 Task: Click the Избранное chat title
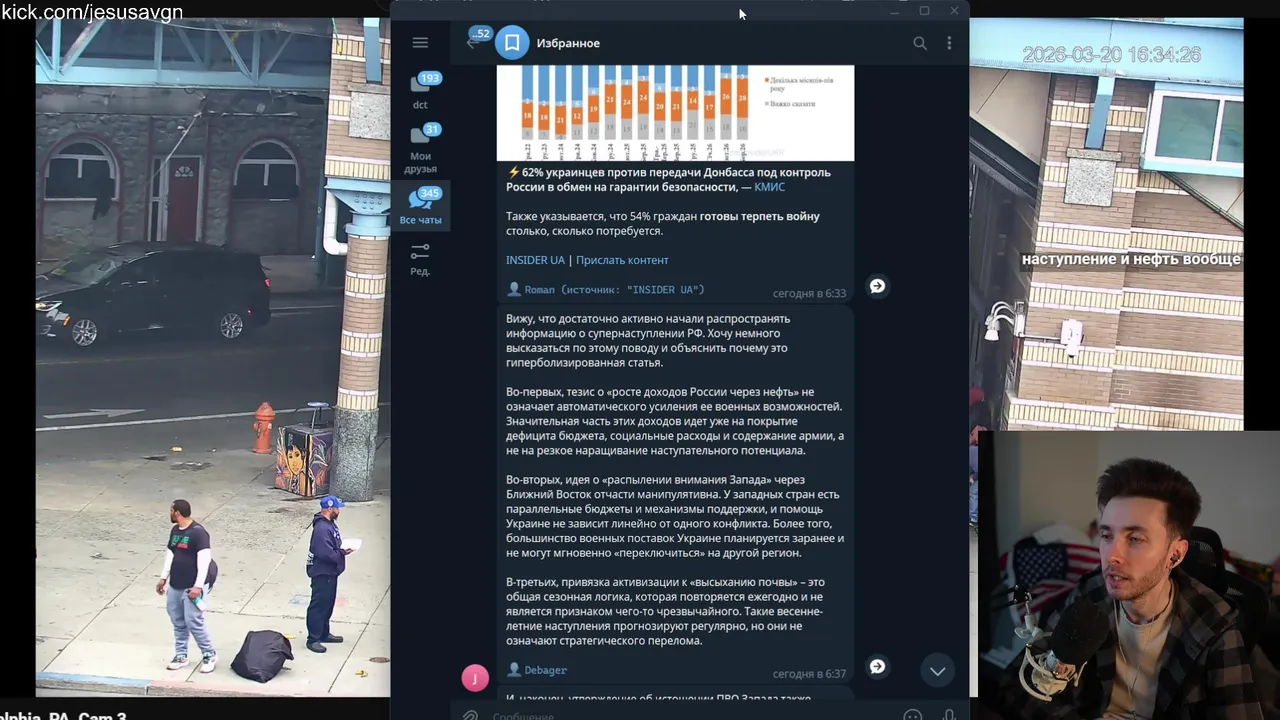pyautogui.click(x=568, y=43)
